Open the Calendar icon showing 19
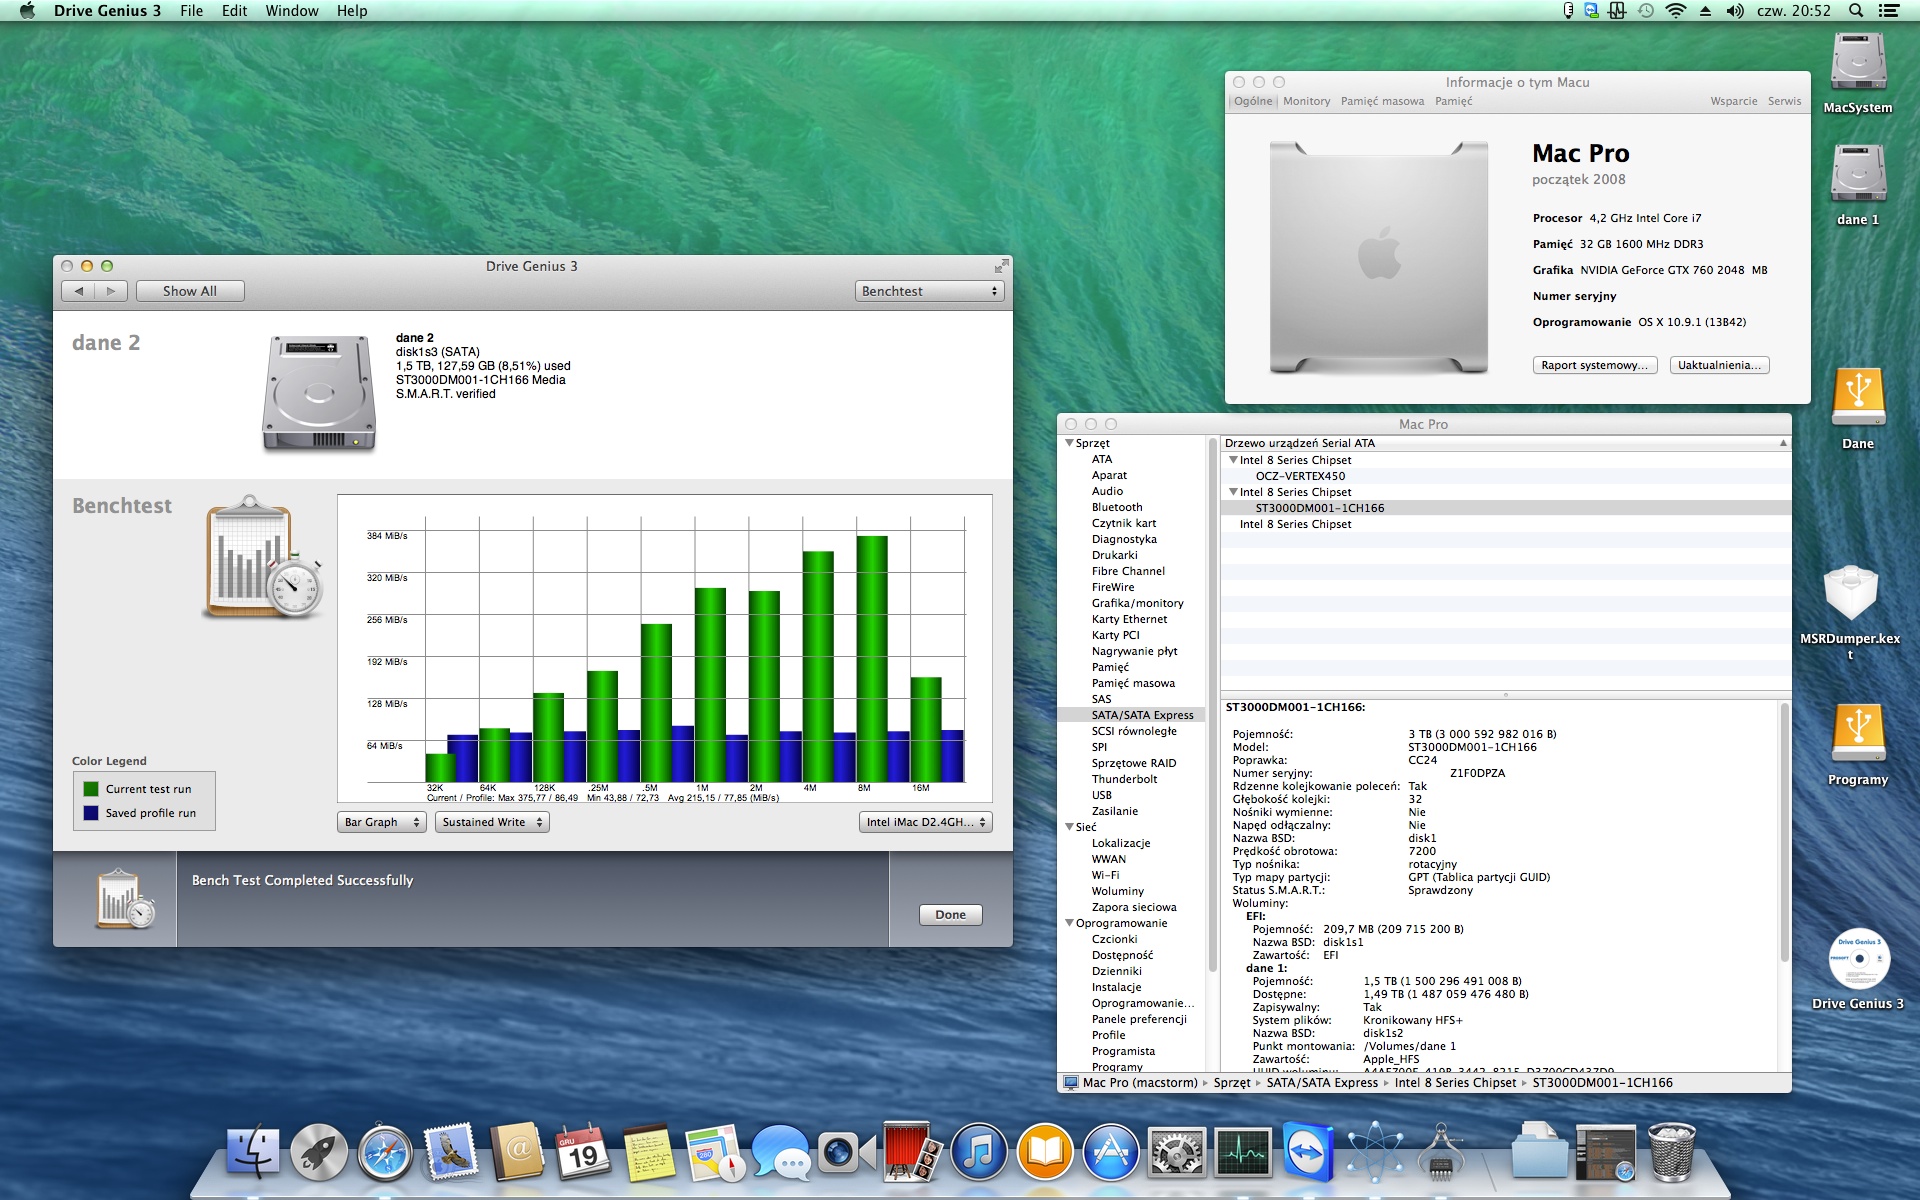Viewport: 1920px width, 1200px height. (x=583, y=1153)
